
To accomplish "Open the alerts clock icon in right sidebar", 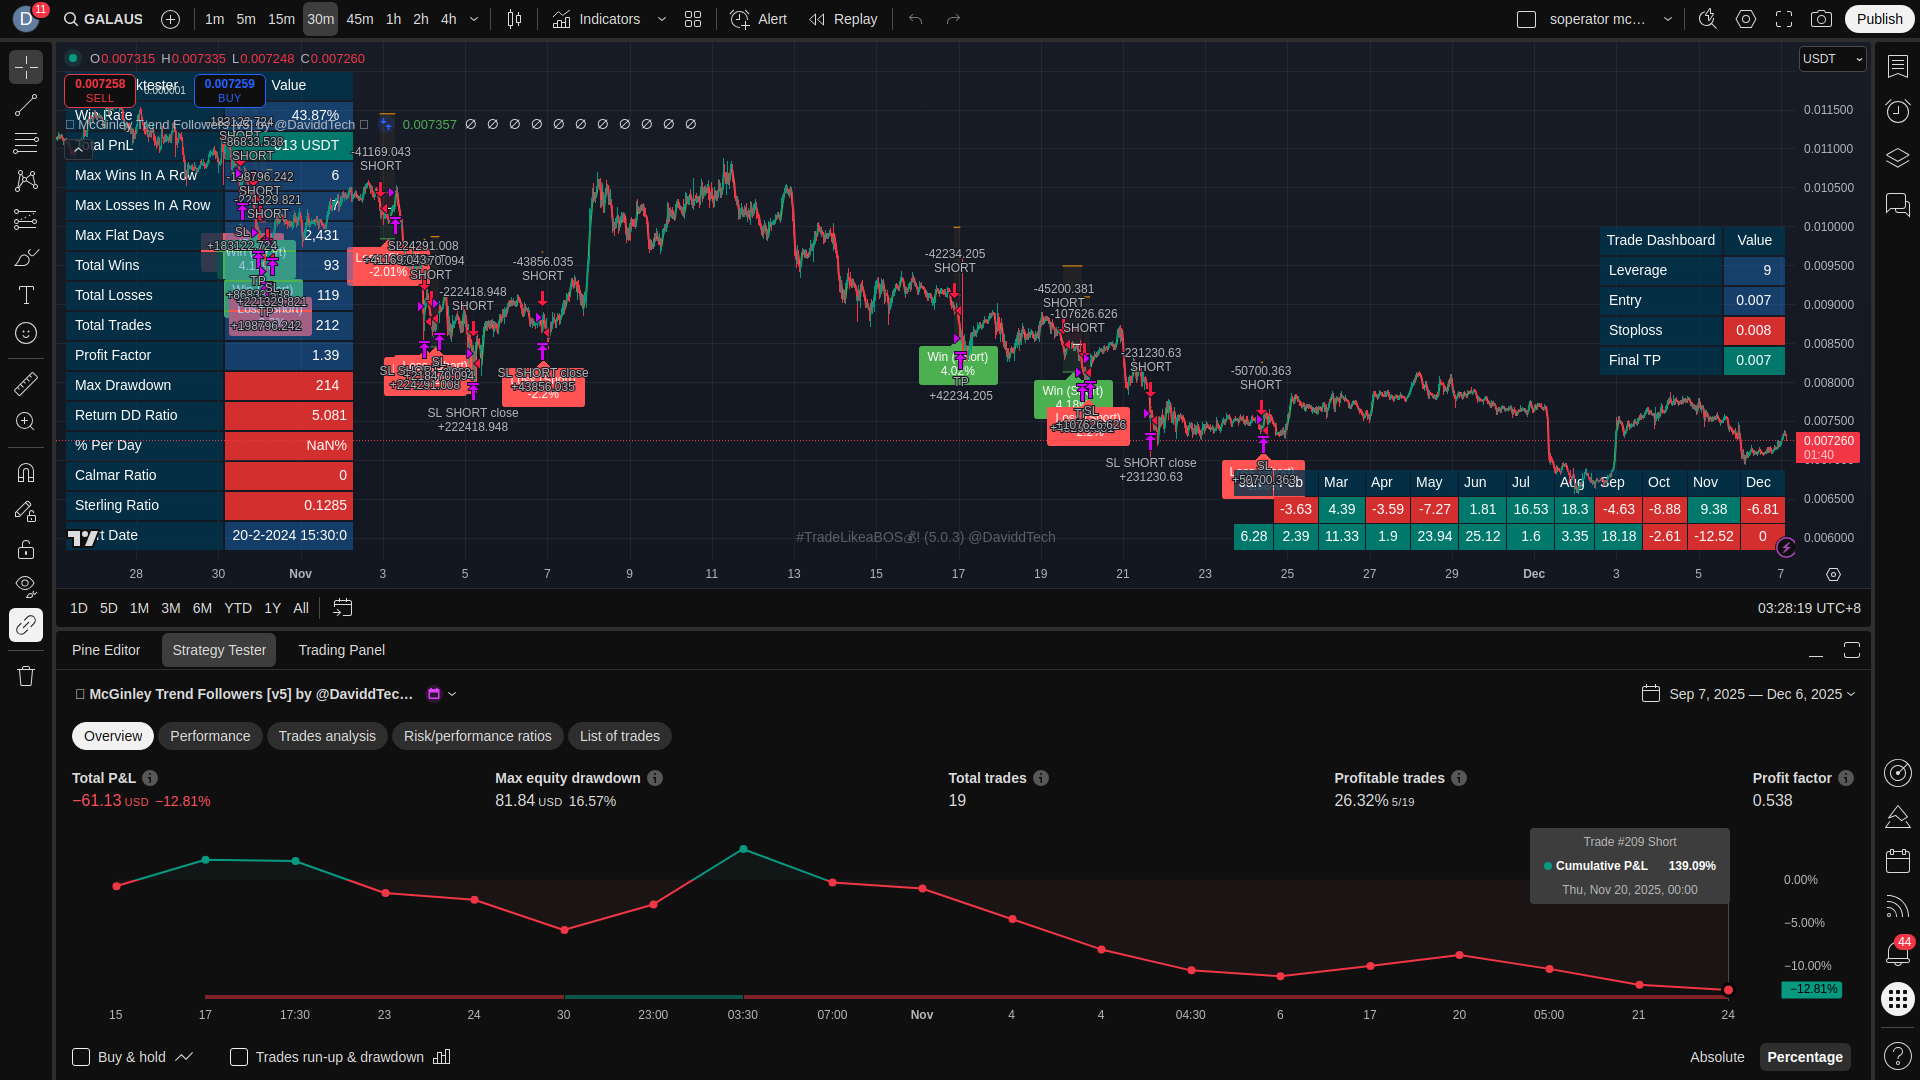I will tap(1897, 110).
